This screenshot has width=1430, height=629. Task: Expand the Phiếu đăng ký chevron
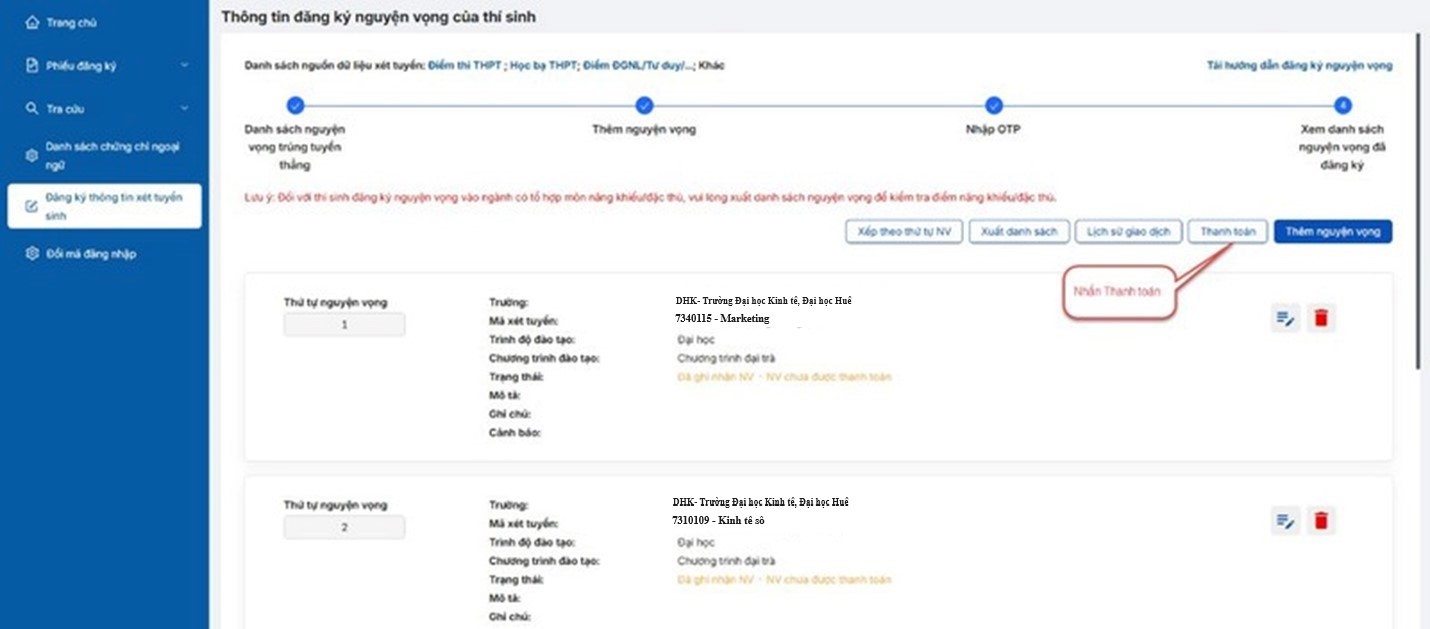[185, 66]
